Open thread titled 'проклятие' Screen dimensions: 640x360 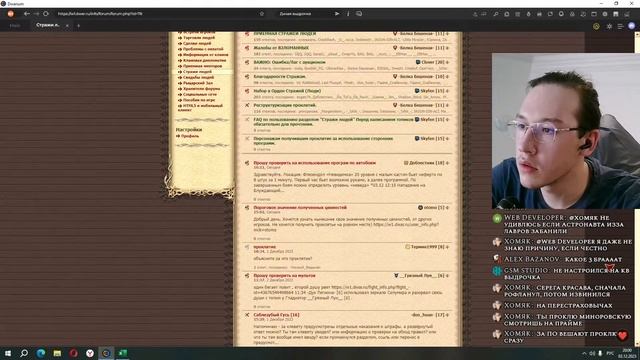coord(264,247)
